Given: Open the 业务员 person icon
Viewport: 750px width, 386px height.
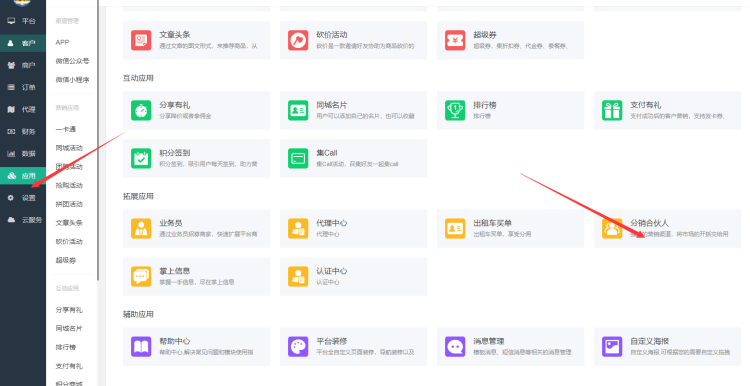Looking at the screenshot, I should point(141,229).
